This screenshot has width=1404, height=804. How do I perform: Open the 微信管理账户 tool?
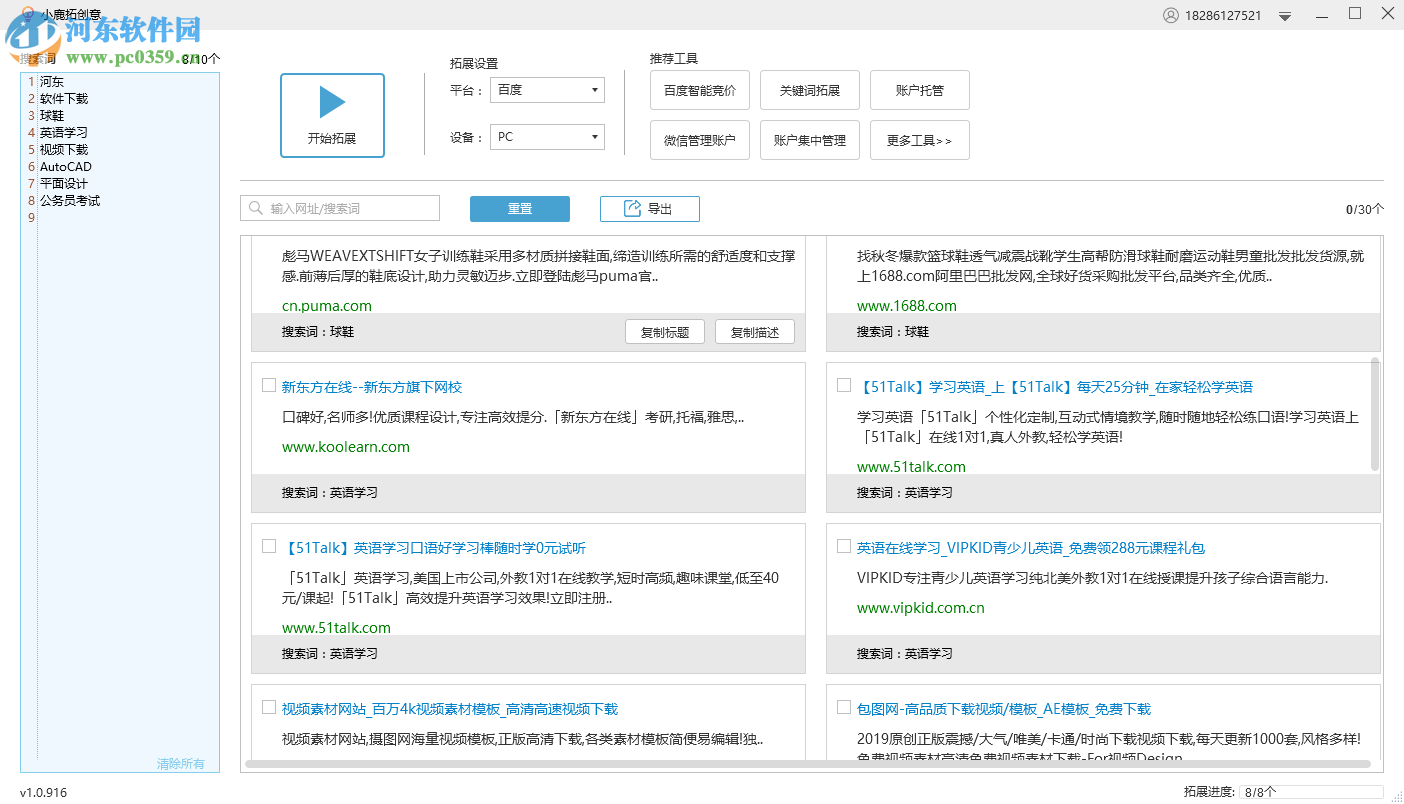[699, 139]
